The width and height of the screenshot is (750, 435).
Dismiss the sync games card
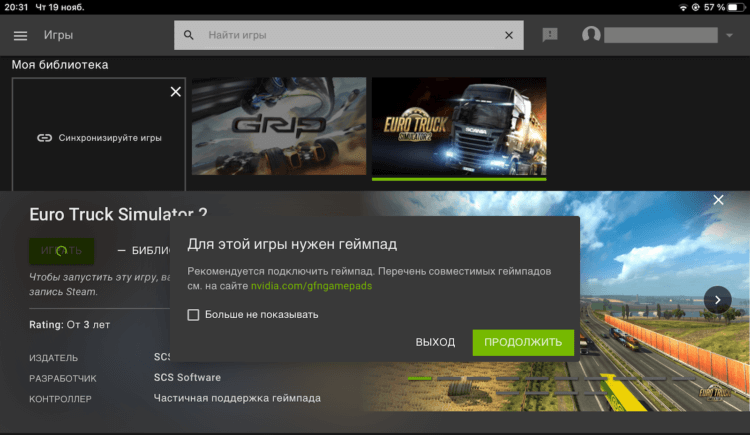click(176, 91)
